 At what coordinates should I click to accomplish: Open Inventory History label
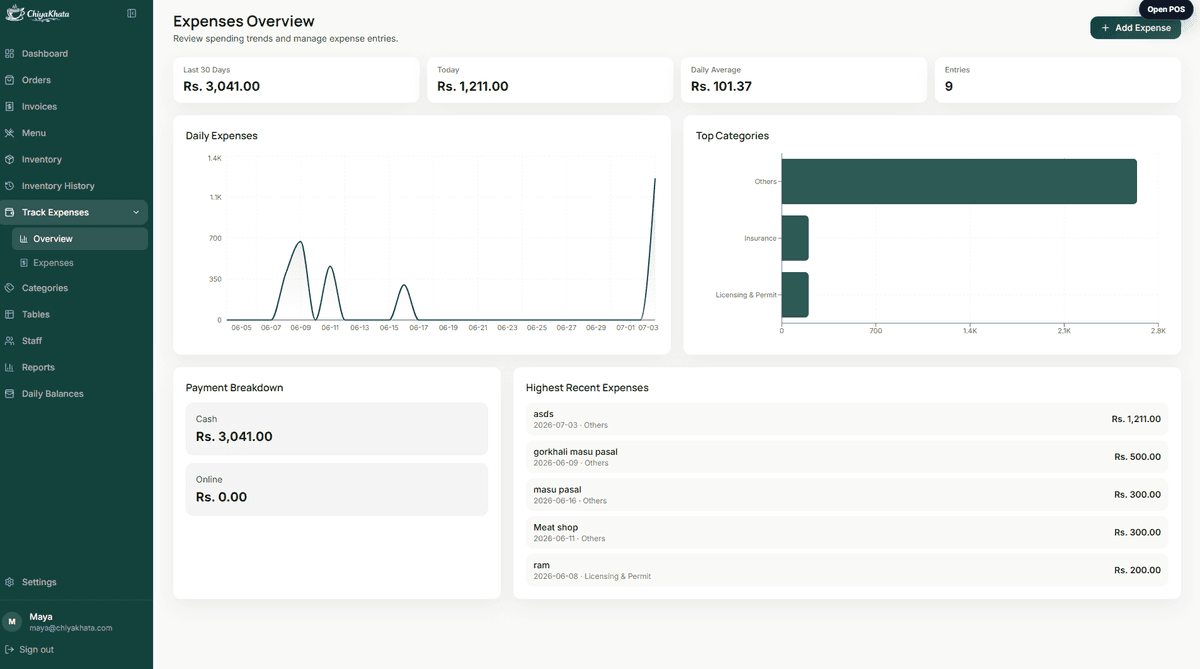[x=58, y=186]
